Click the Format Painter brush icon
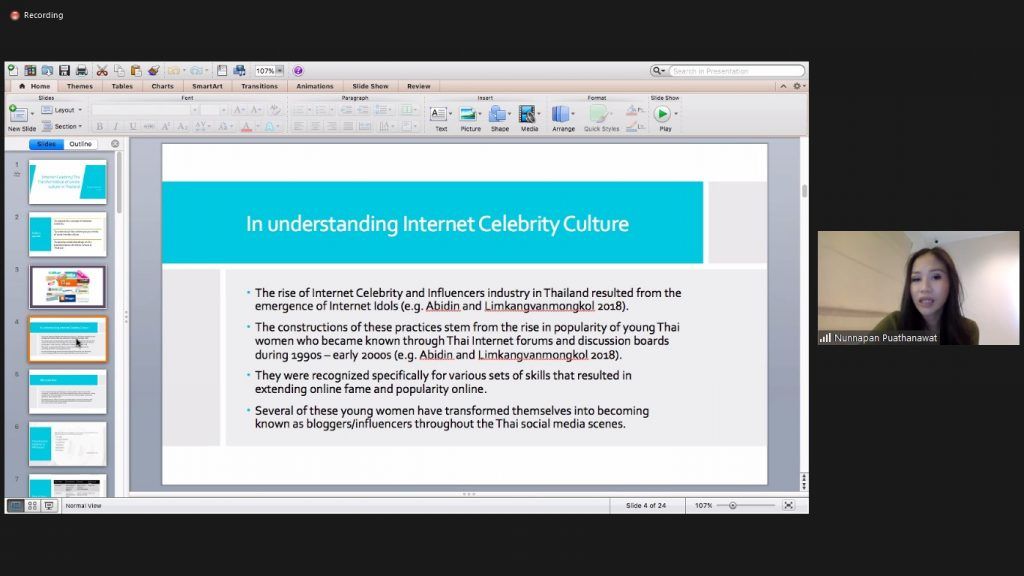 [x=153, y=71]
